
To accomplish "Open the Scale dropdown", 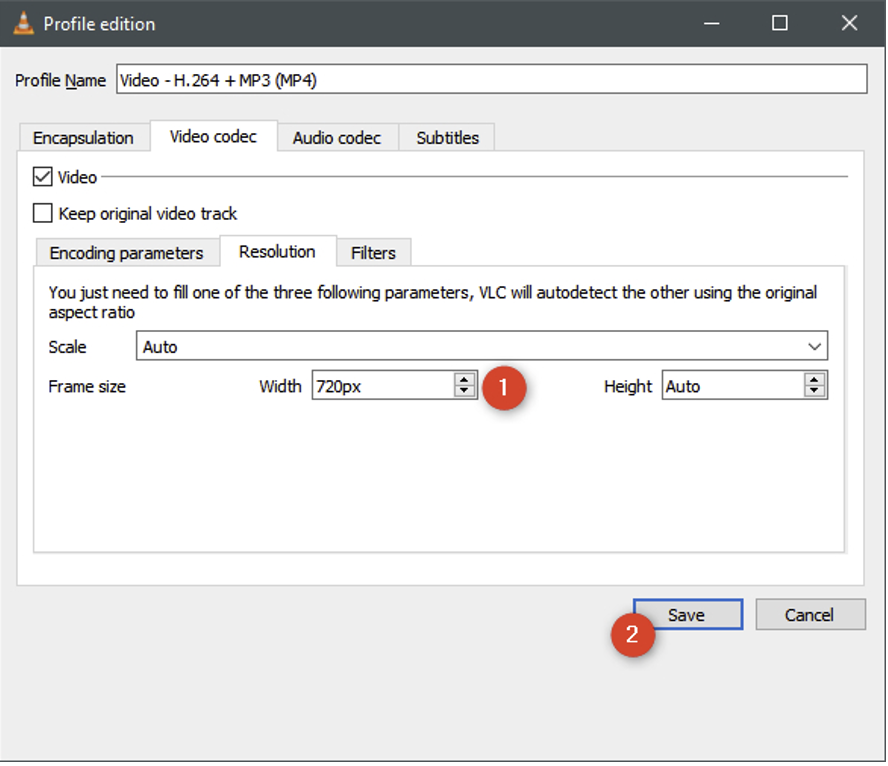I will 481,346.
